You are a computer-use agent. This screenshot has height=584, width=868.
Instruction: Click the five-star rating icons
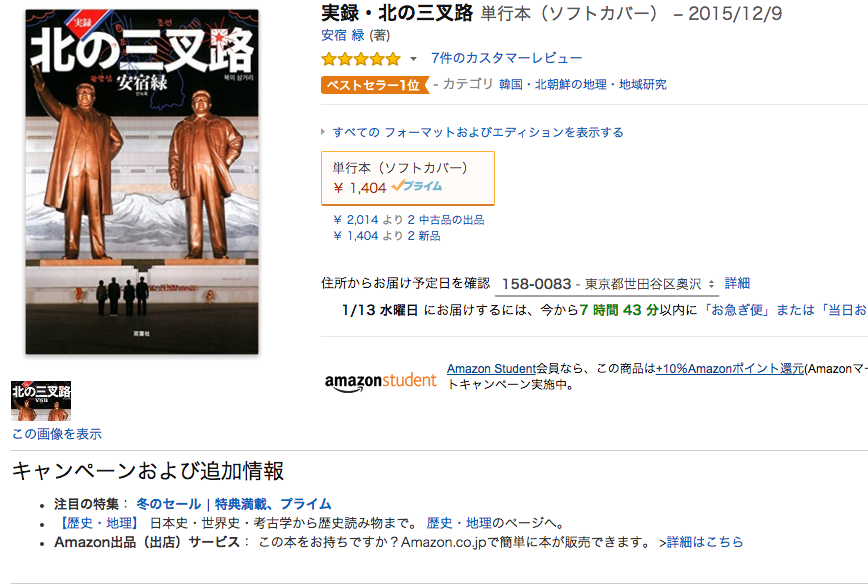tap(361, 58)
